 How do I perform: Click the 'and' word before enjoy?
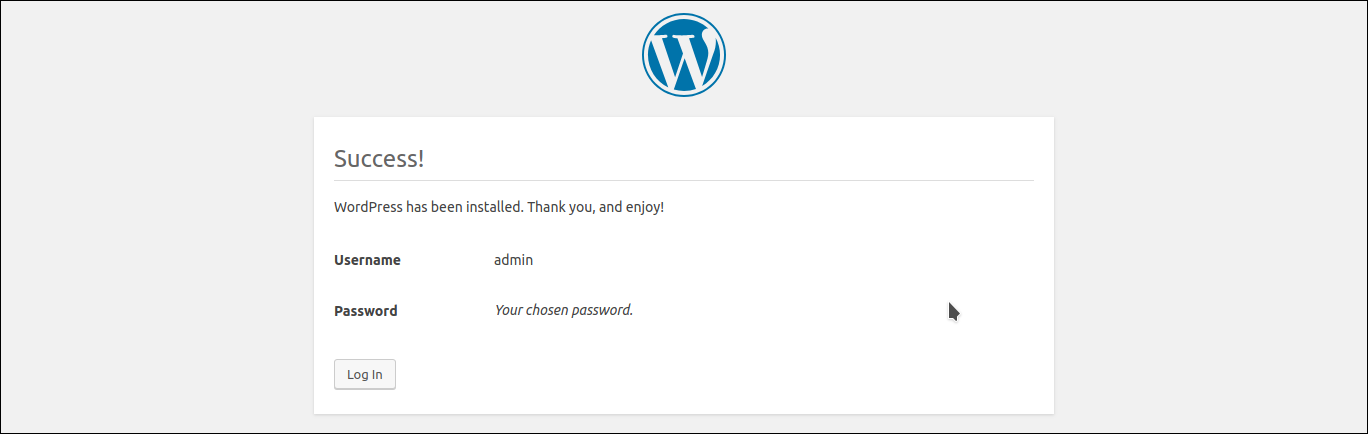pos(610,207)
